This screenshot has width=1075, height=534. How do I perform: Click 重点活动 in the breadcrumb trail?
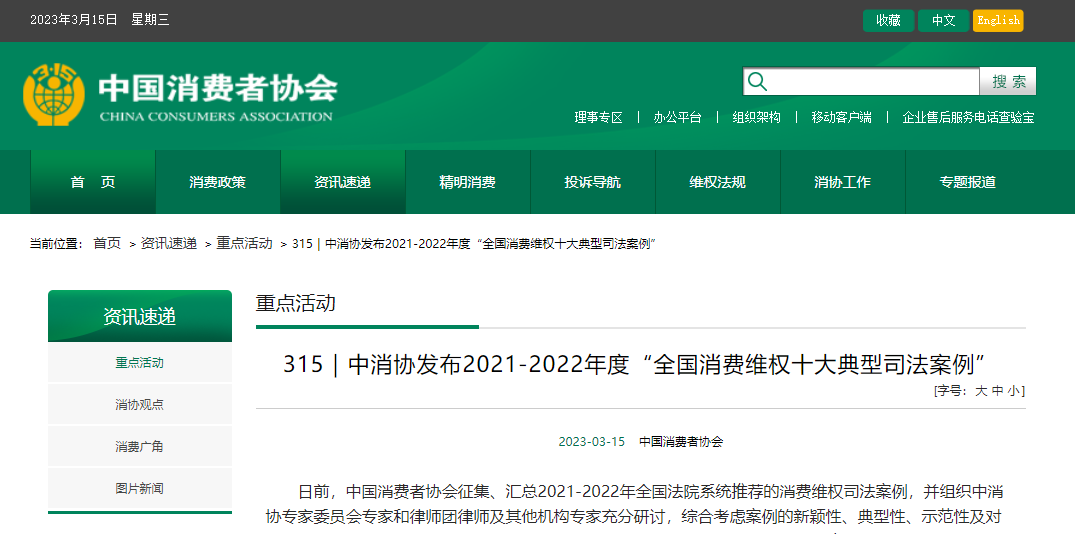coord(244,243)
